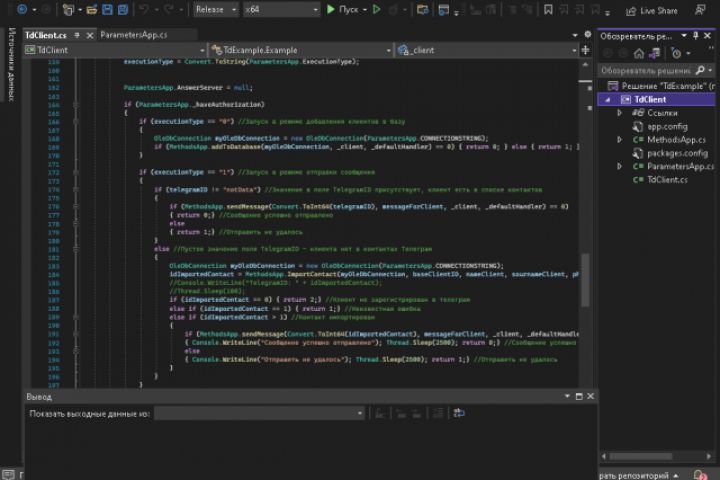Open the Пуск dropdown arrow
The height and width of the screenshot is (480, 720).
click(365, 10)
